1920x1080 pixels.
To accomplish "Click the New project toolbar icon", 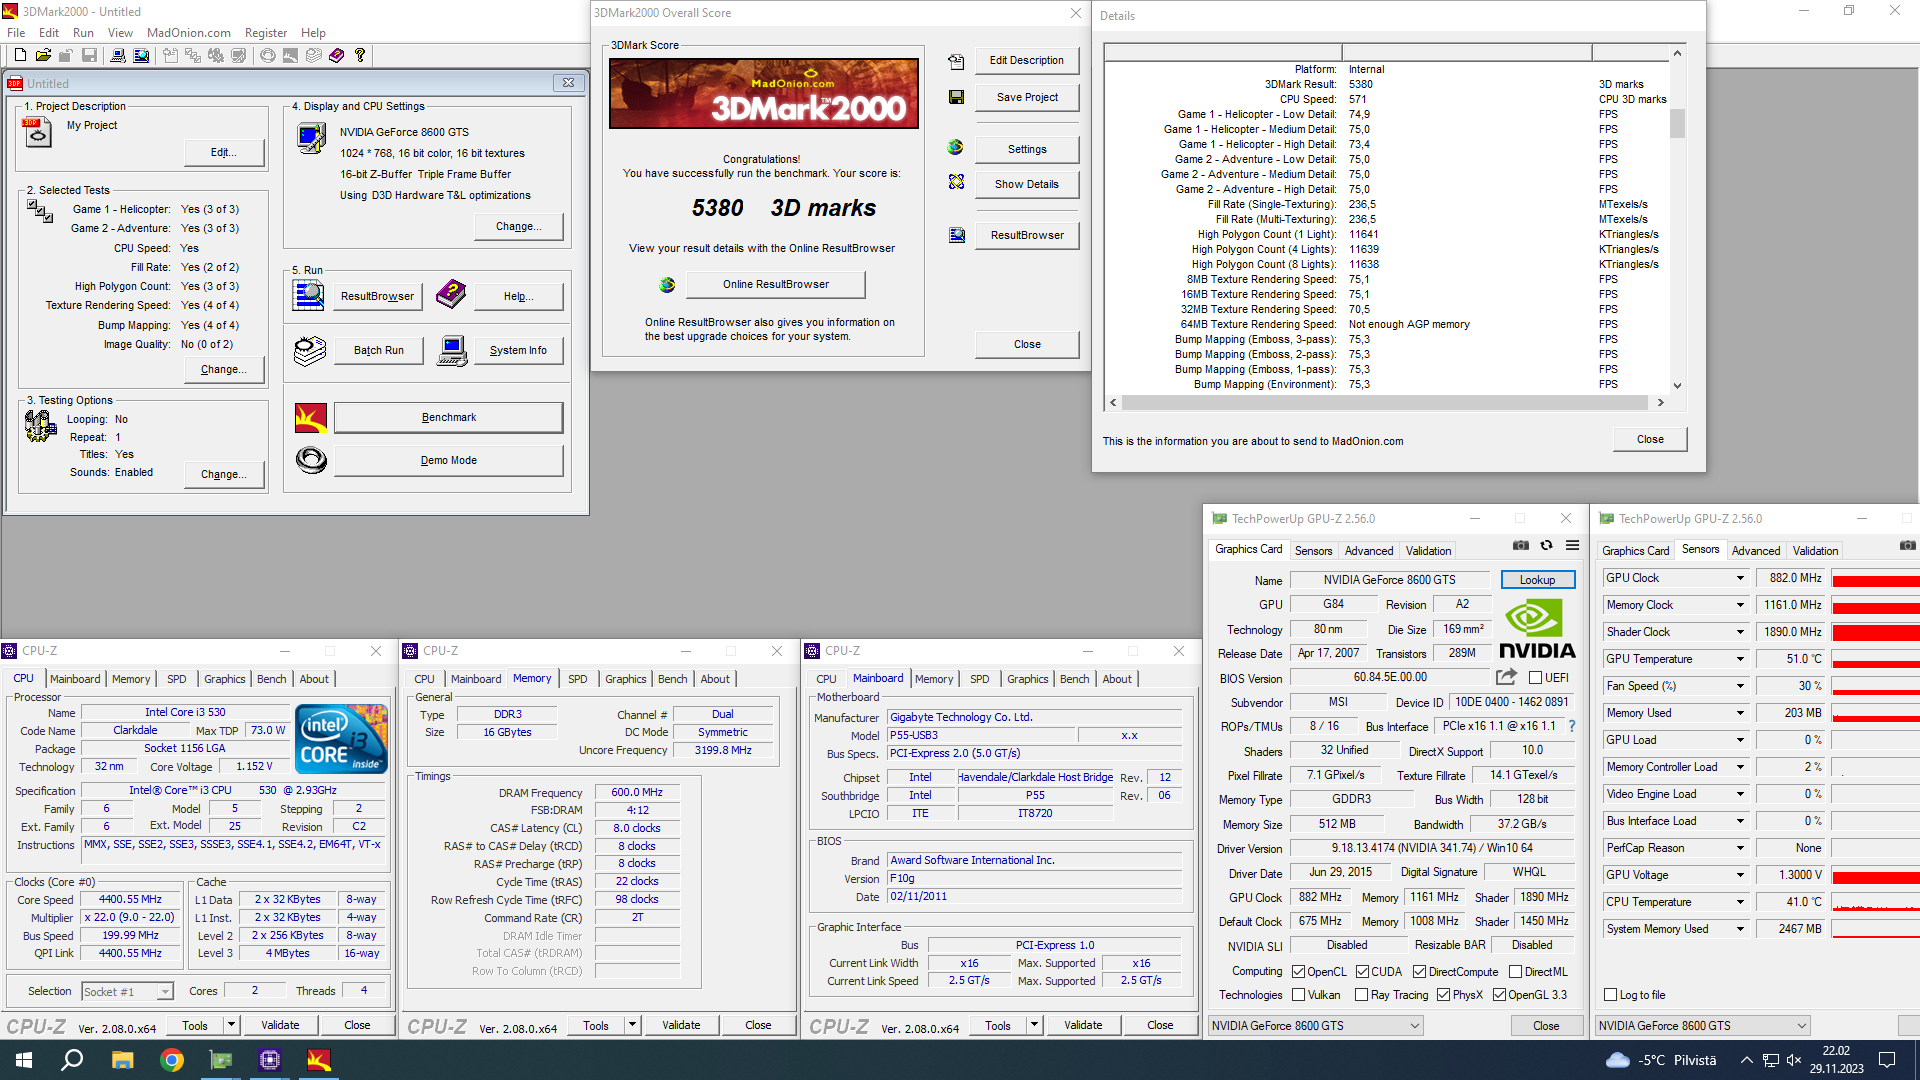I will tap(20, 55).
